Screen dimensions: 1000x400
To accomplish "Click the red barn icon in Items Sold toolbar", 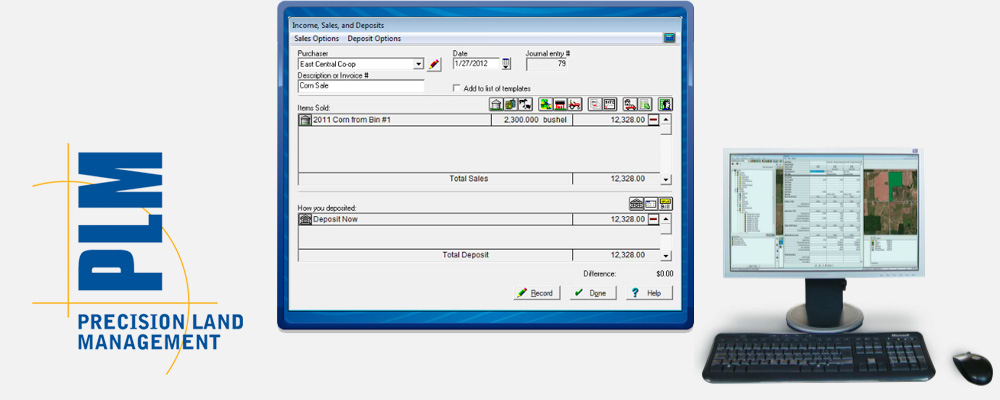I will coord(561,104).
